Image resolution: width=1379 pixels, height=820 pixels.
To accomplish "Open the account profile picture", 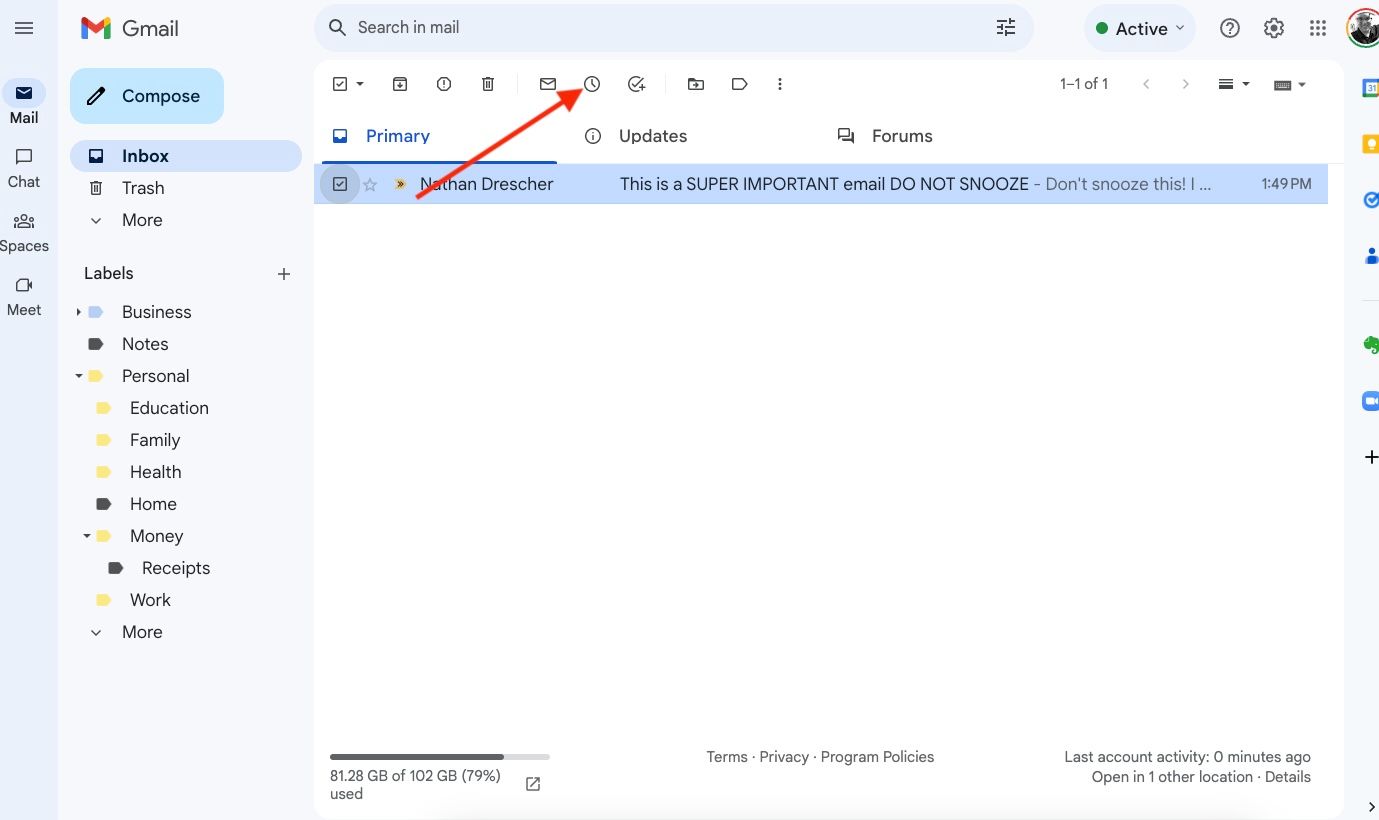I will tap(1363, 28).
